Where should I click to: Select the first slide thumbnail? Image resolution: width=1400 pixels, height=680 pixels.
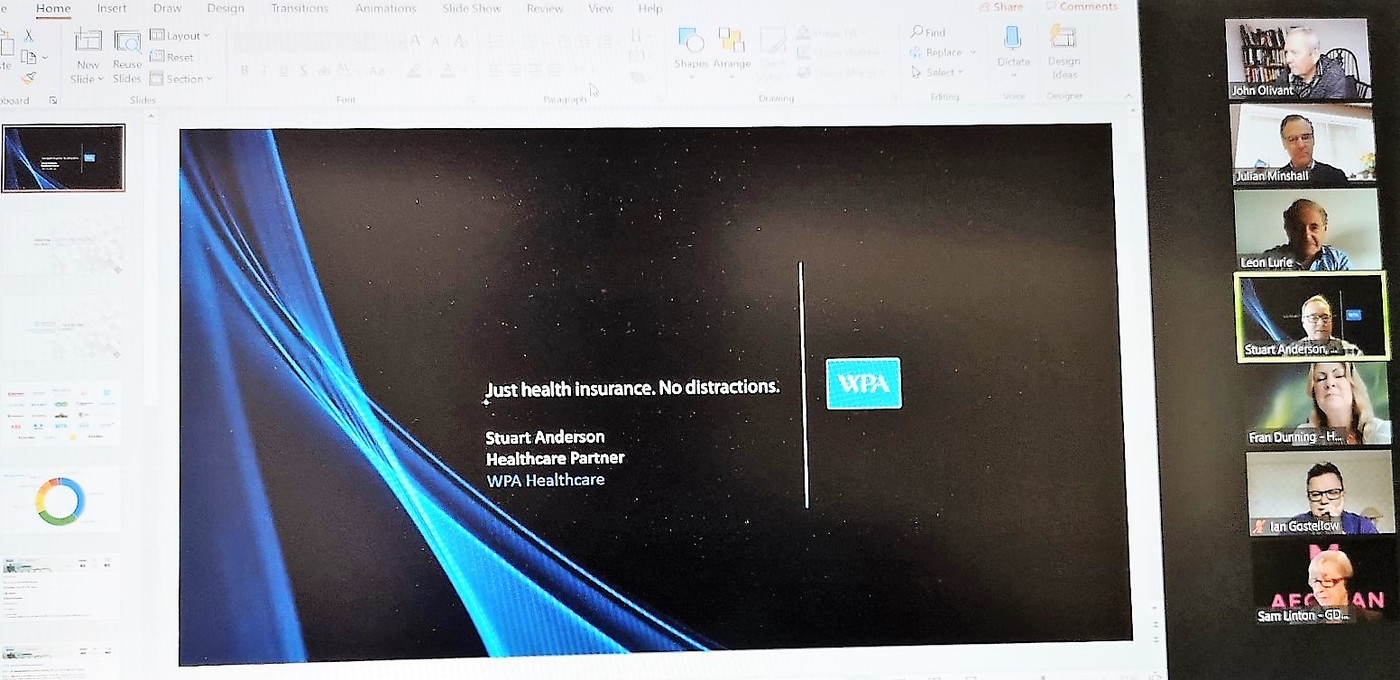63,158
